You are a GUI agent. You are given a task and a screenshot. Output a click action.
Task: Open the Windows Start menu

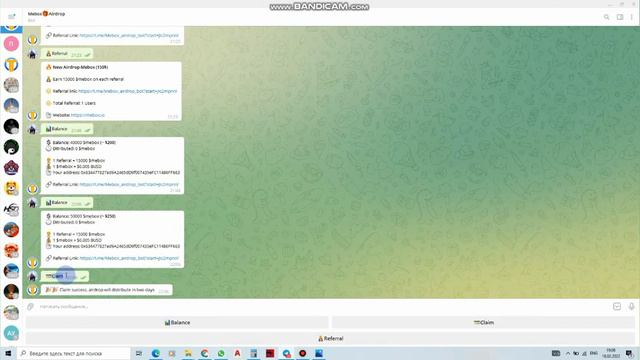pyautogui.click(x=8, y=353)
